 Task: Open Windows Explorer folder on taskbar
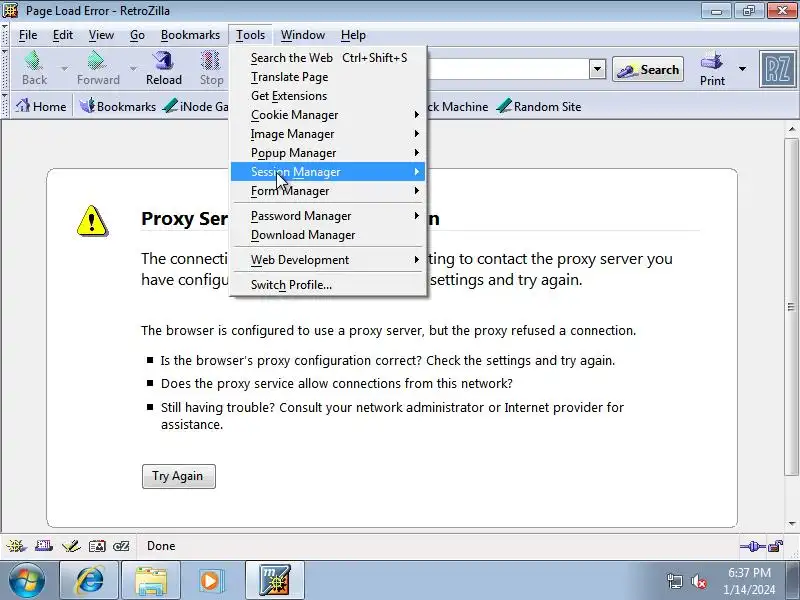151,581
